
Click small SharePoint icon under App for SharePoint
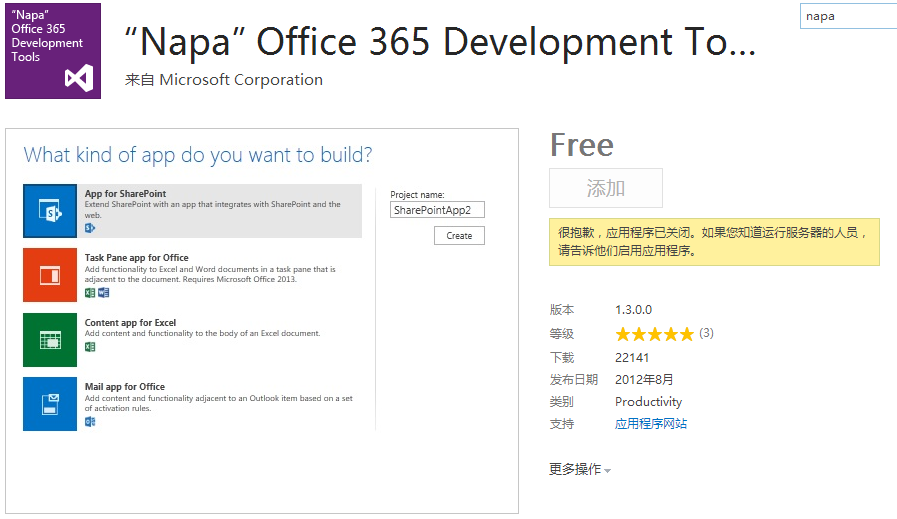pos(90,228)
